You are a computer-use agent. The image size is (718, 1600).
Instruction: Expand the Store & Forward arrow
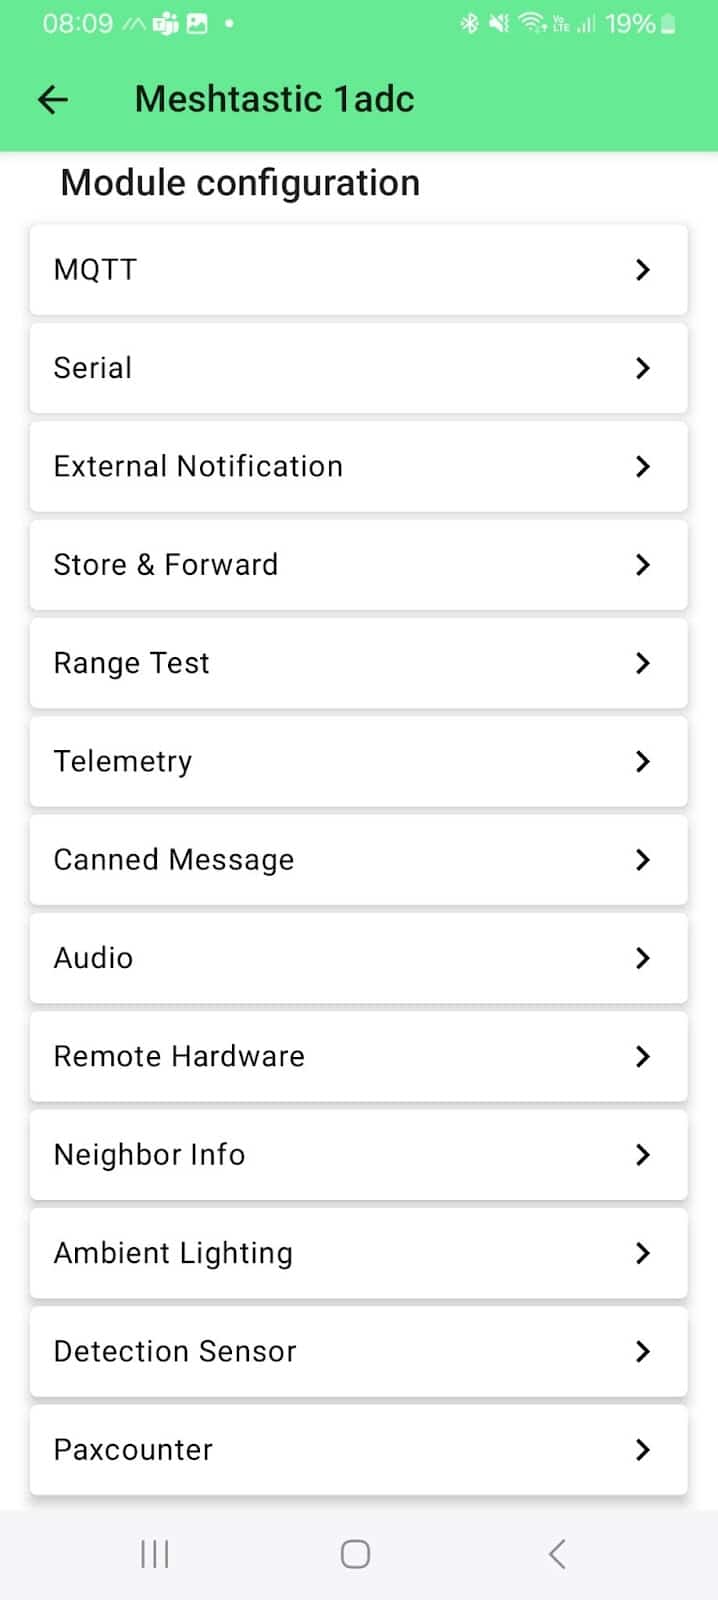pos(642,565)
